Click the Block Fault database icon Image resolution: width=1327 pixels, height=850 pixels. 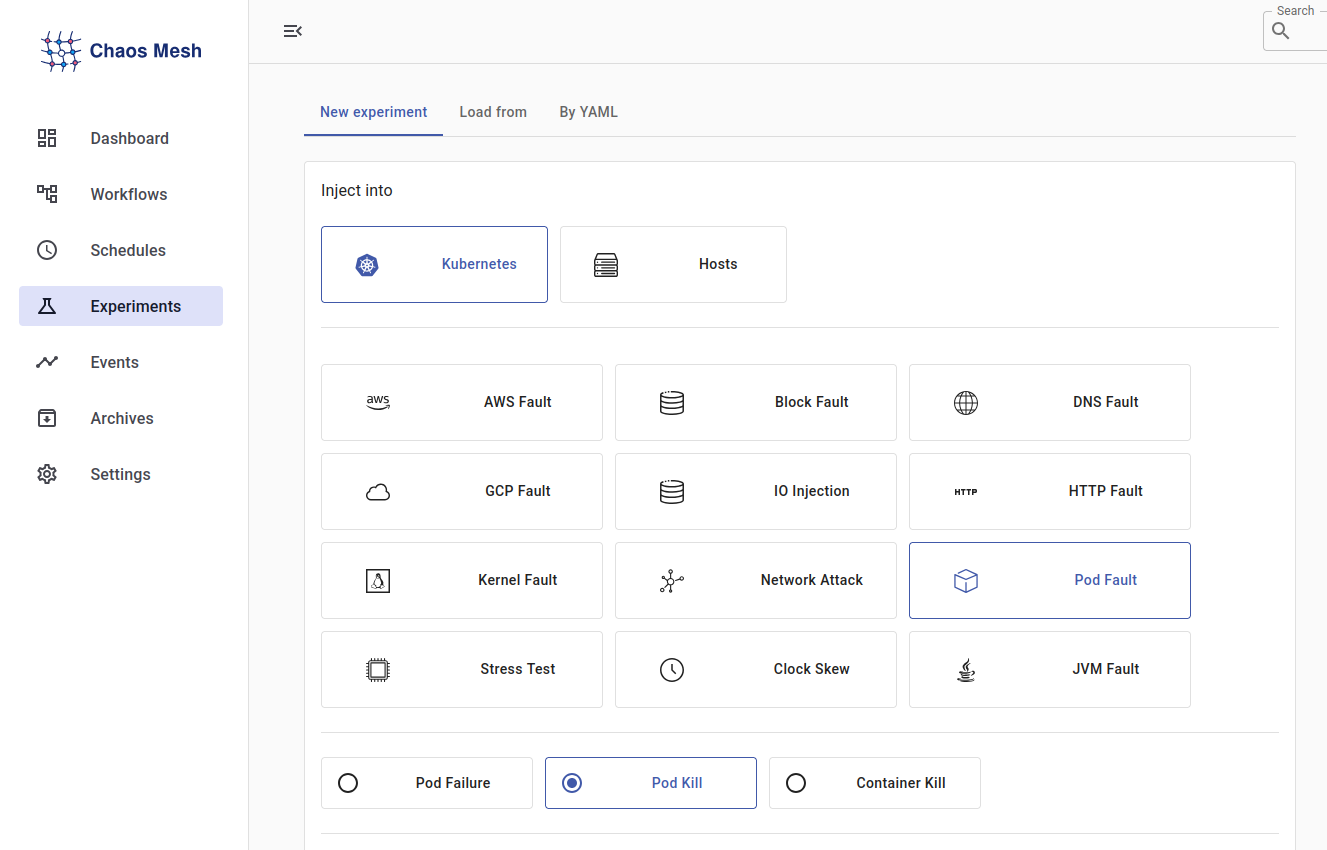[672, 402]
